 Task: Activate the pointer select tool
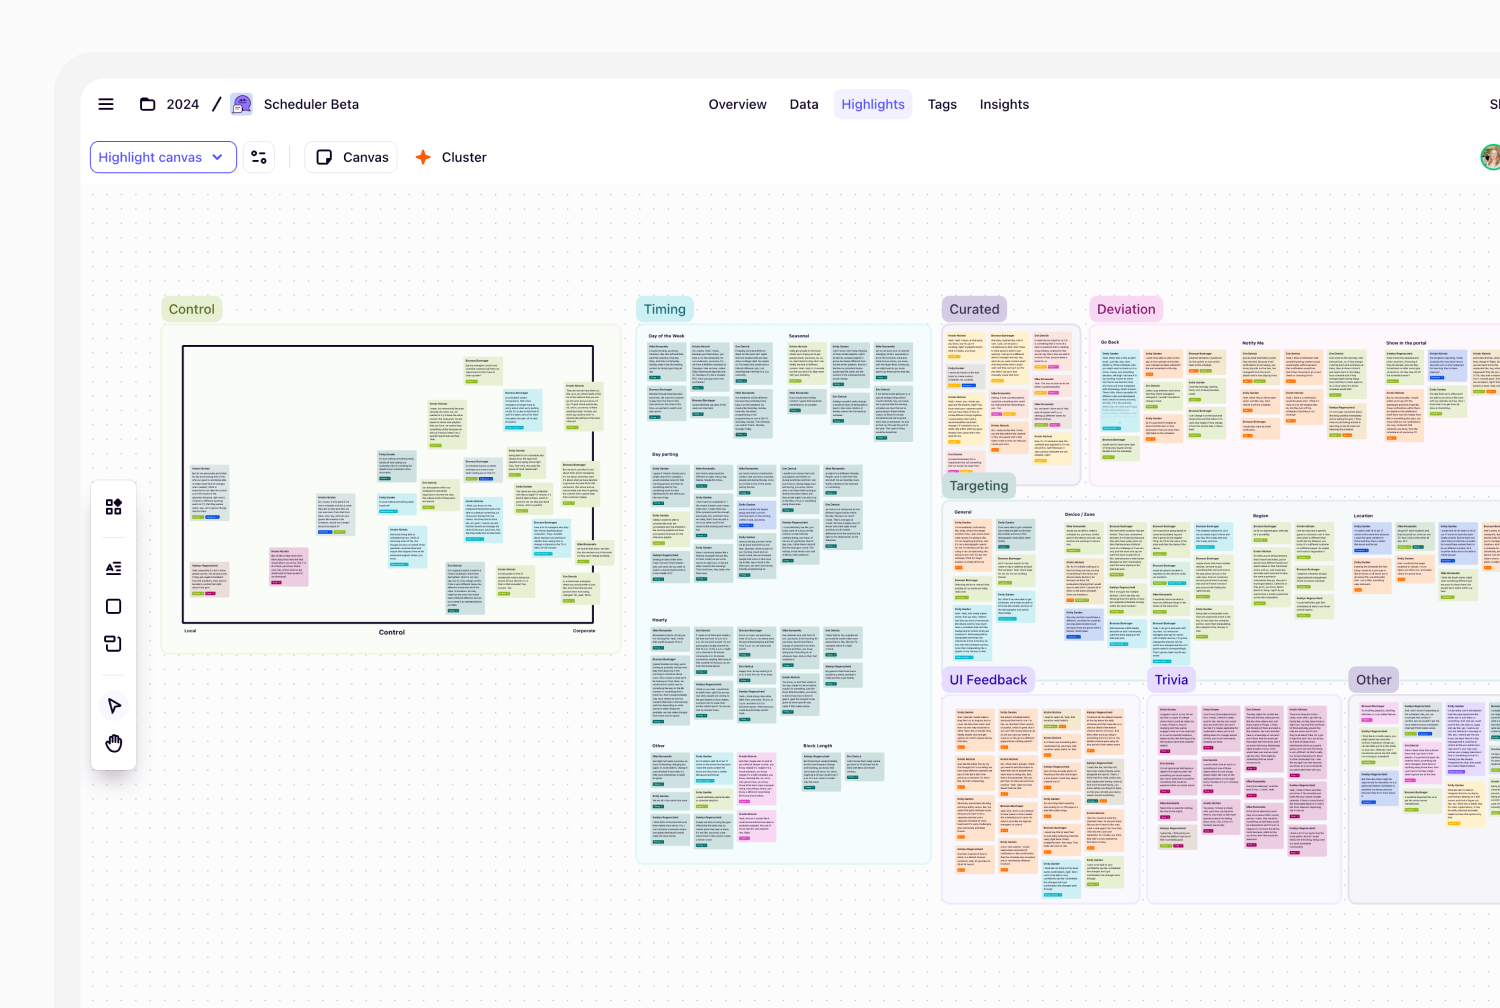(x=114, y=706)
